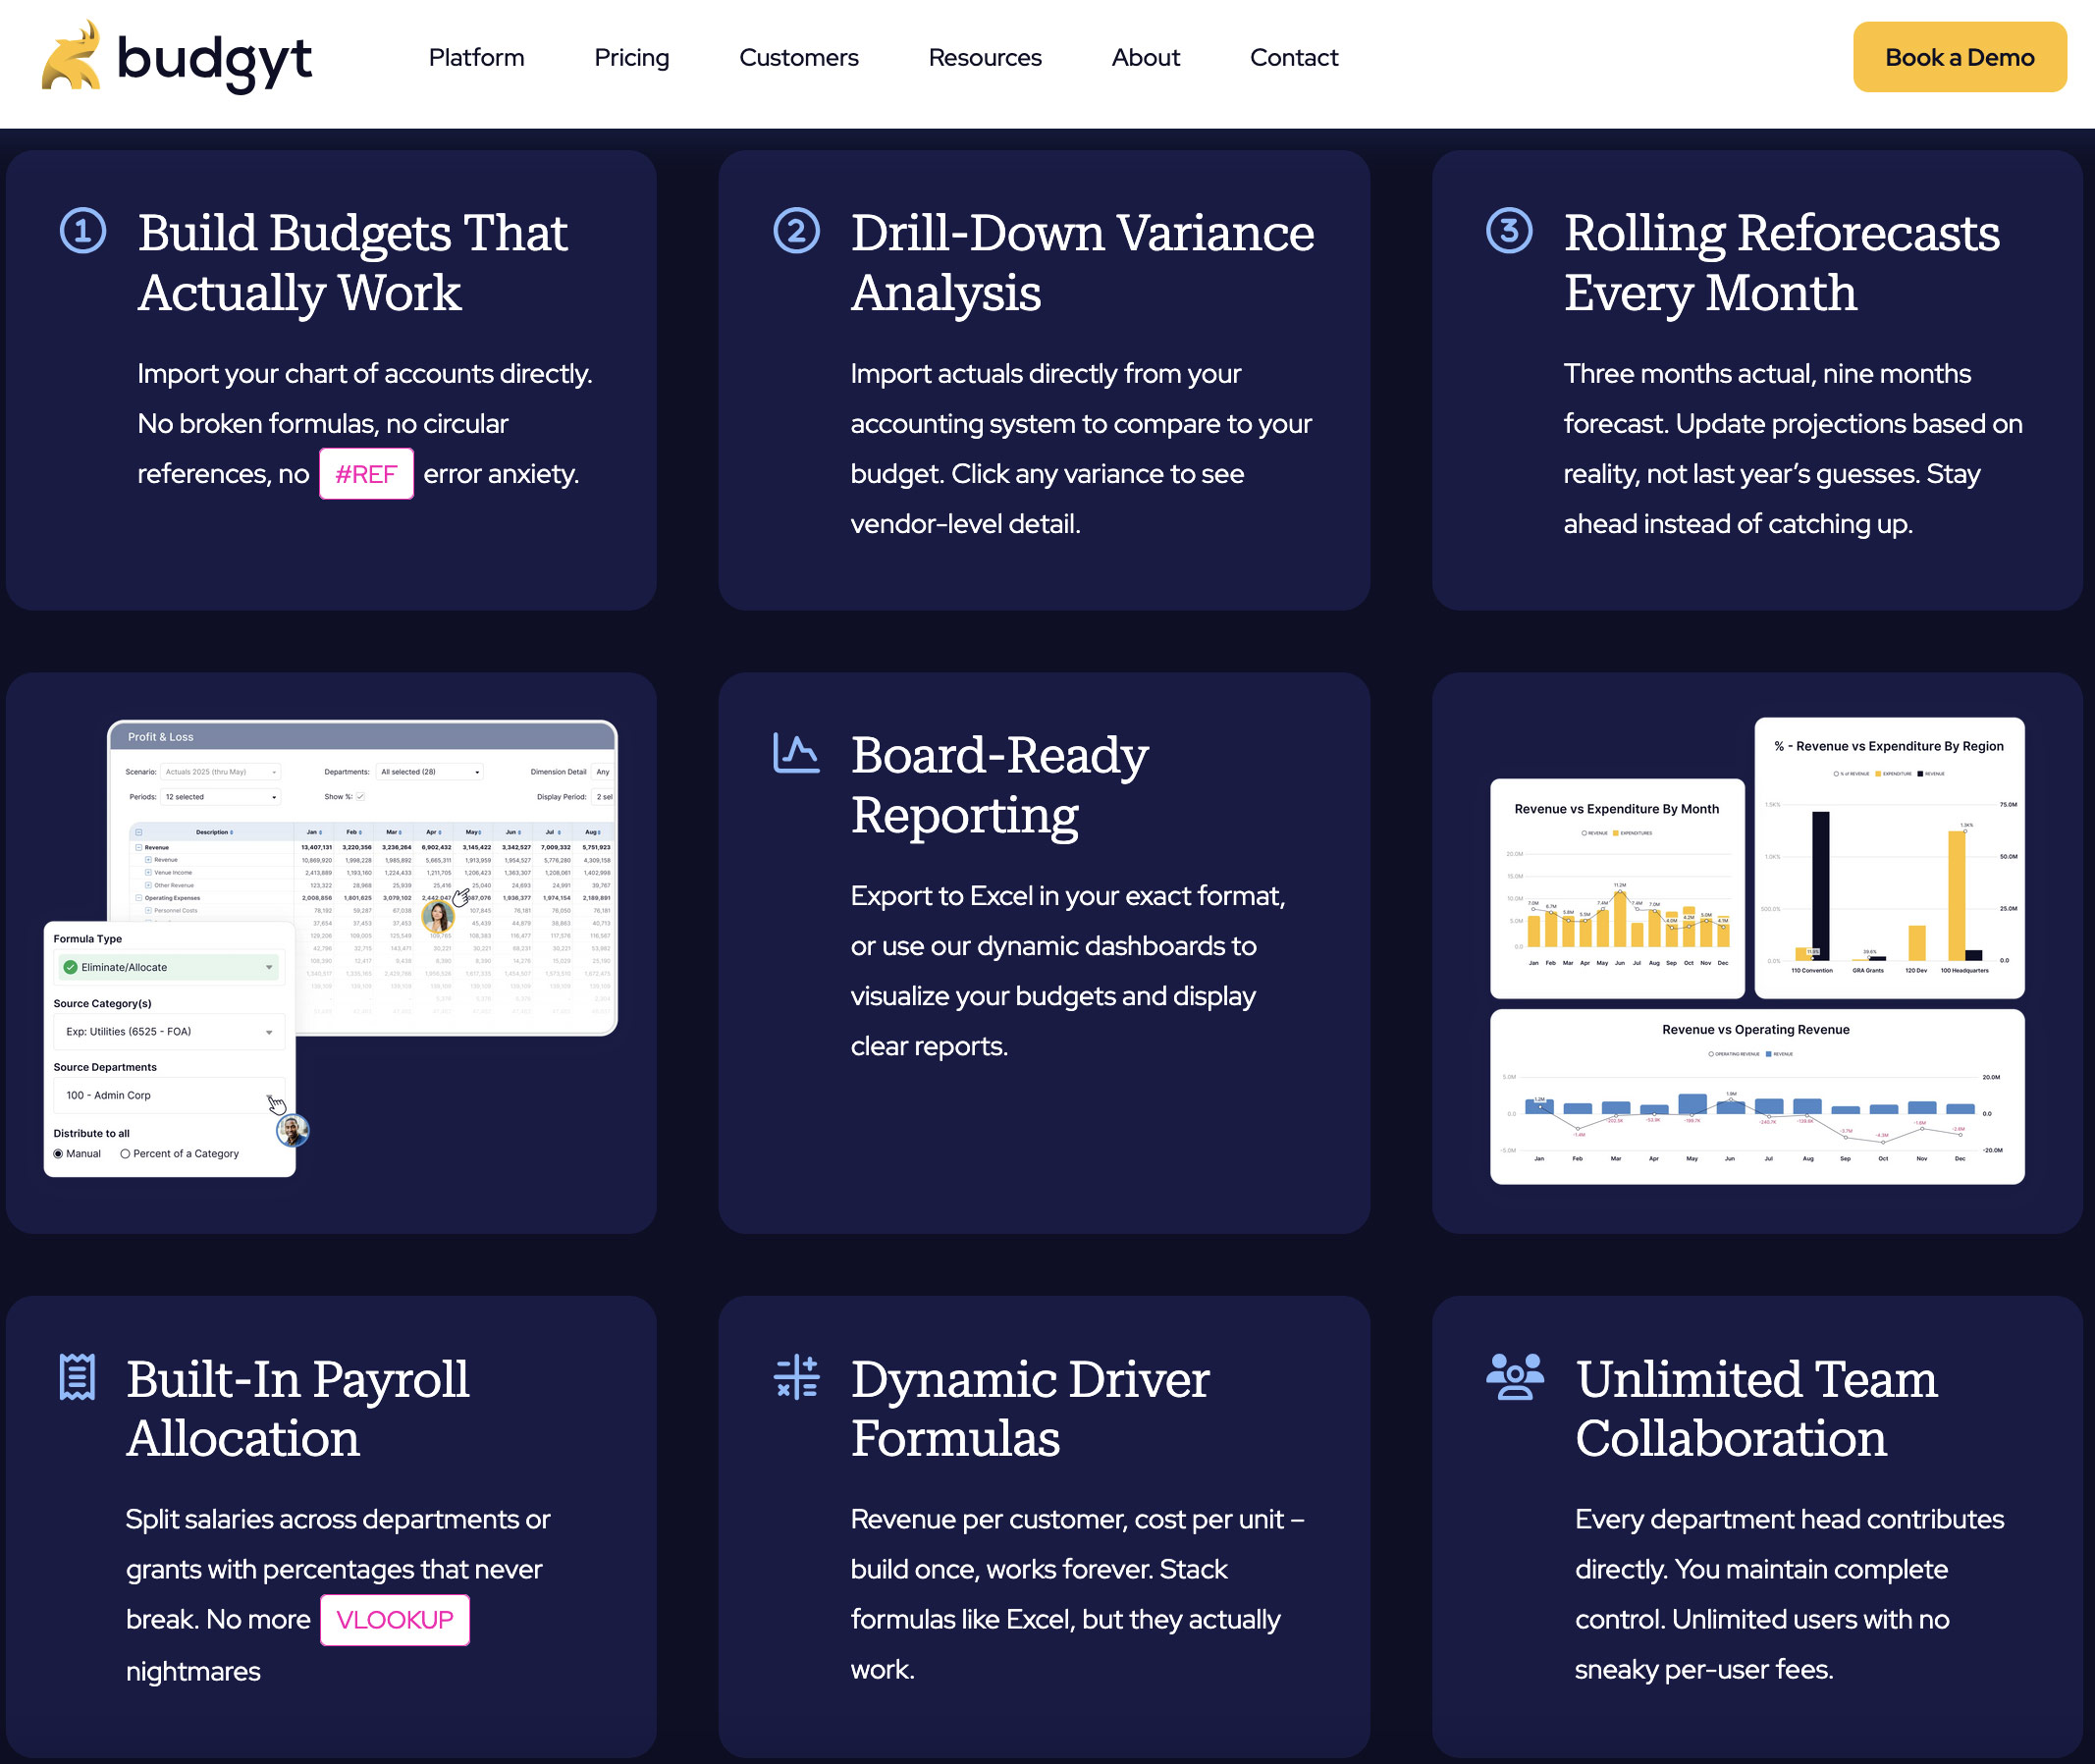Toggle the Show % checkbox
Viewport: 2095px width, 1764px height.
(x=361, y=797)
